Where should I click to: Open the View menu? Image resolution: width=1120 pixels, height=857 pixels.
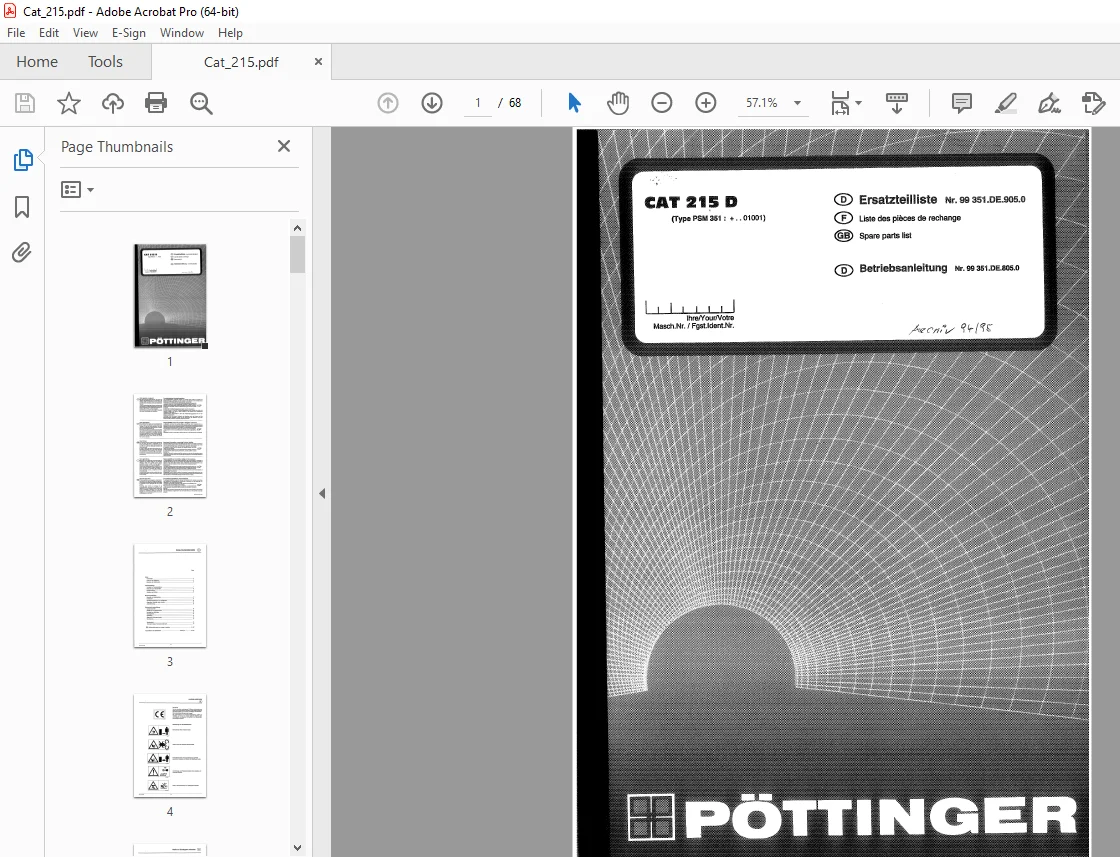point(85,33)
